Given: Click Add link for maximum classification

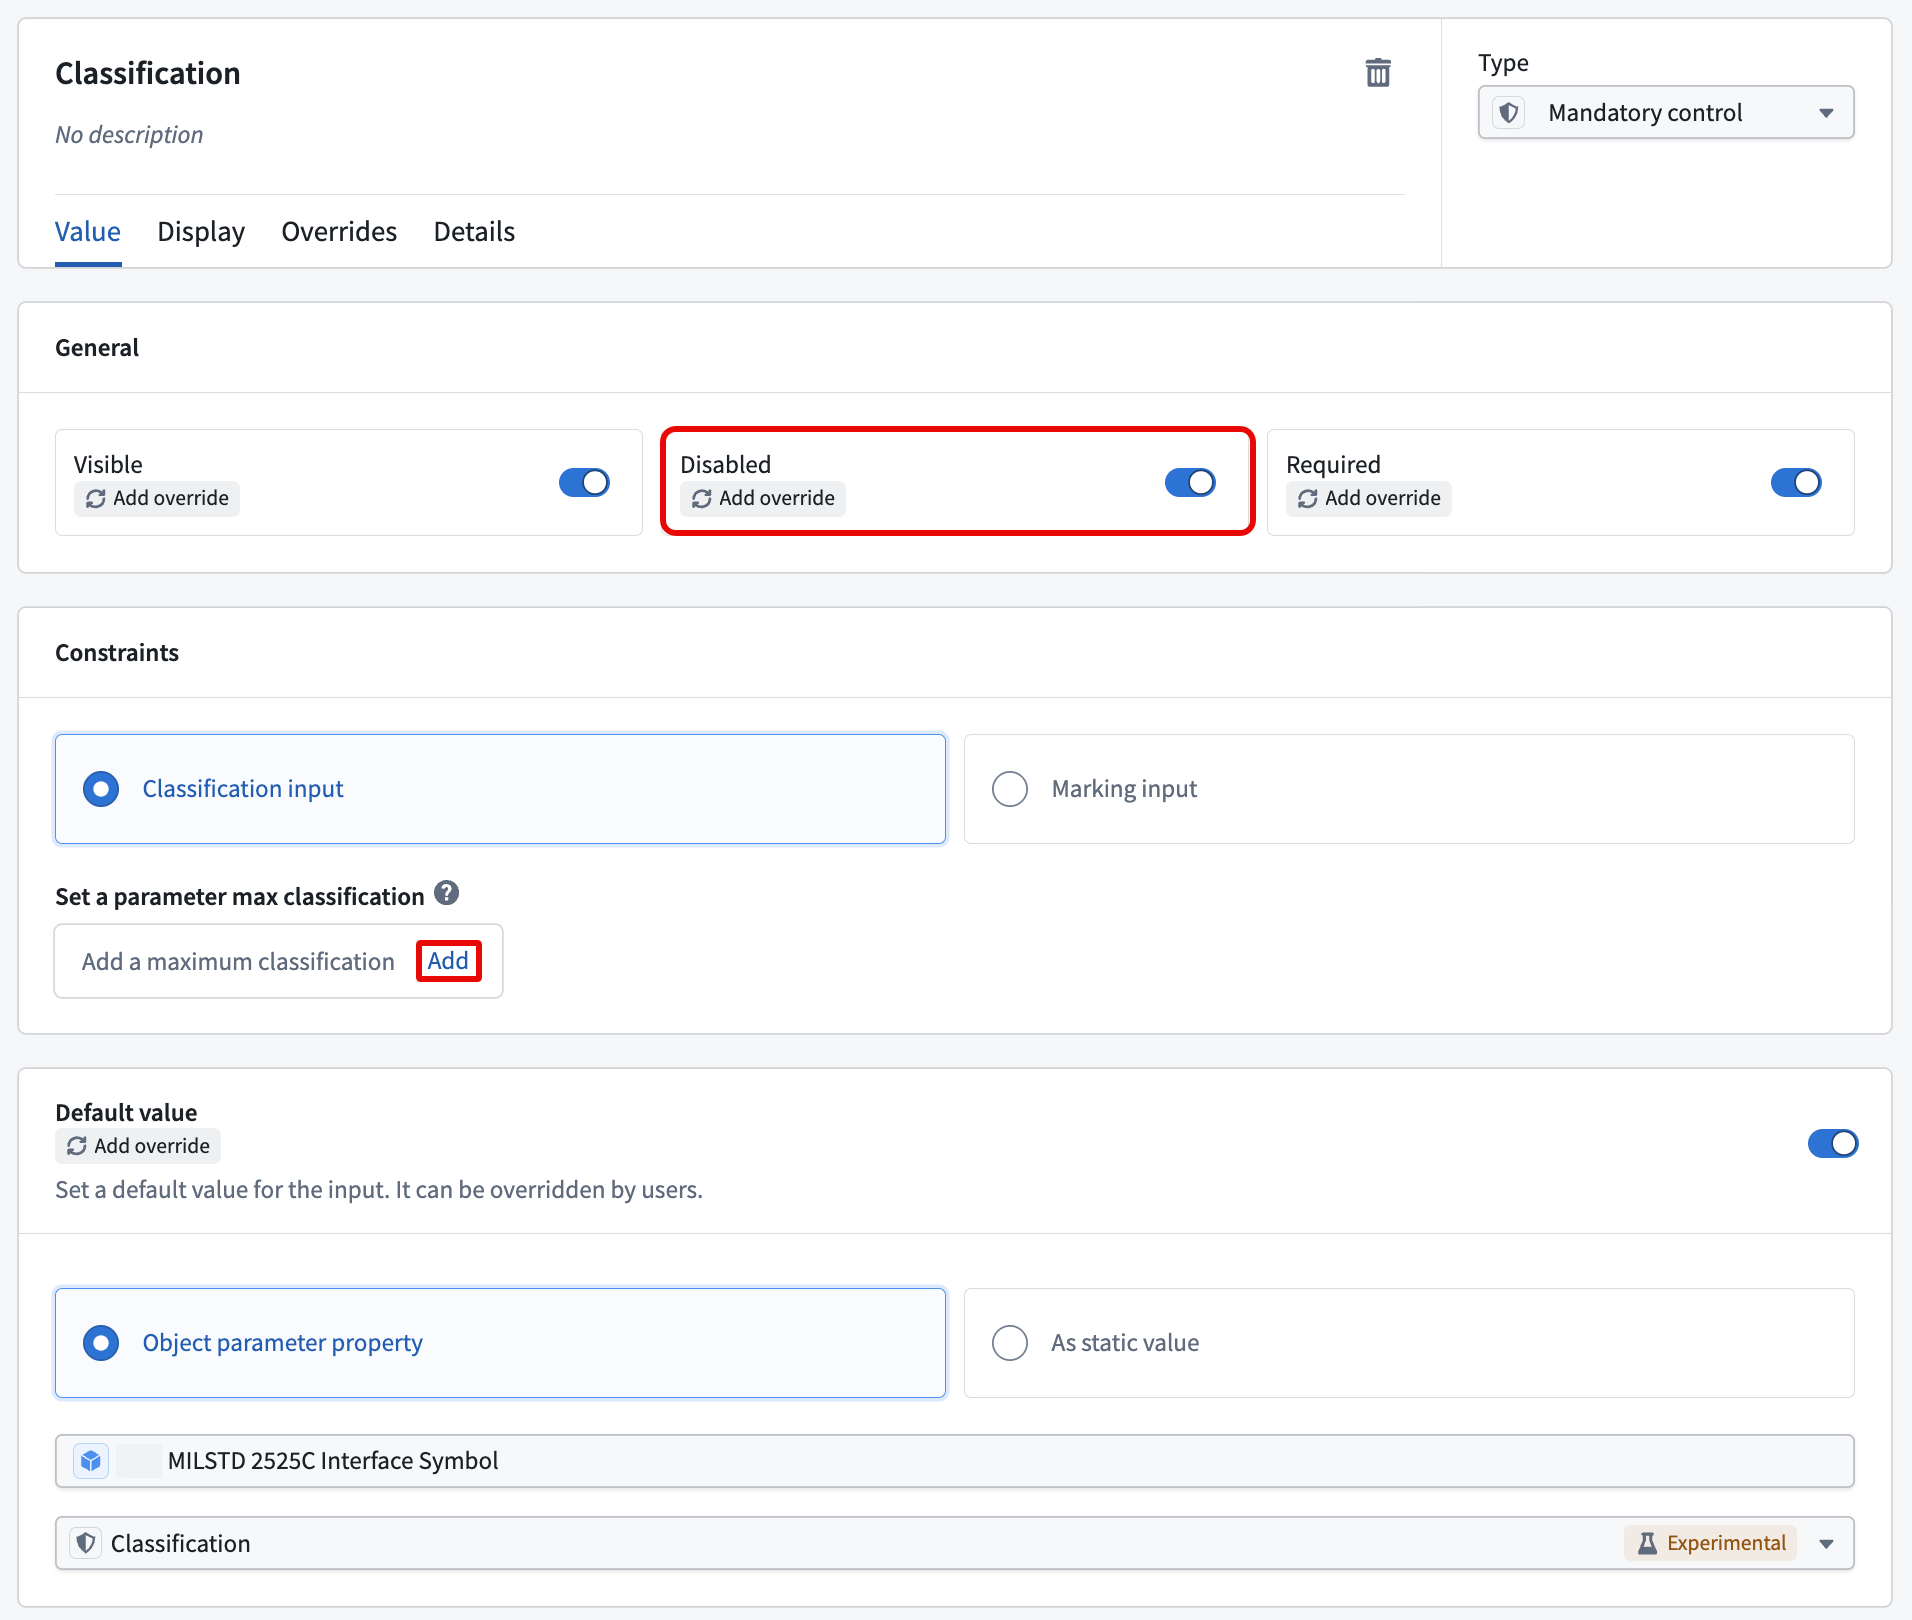Looking at the screenshot, I should [448, 961].
